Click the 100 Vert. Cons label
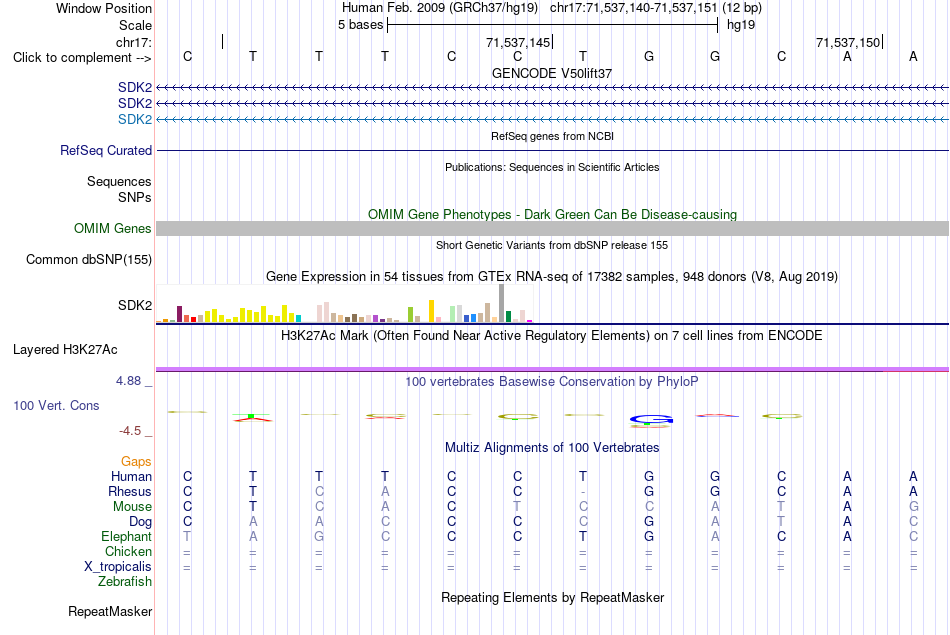This screenshot has height=635, width=950. pos(56,406)
